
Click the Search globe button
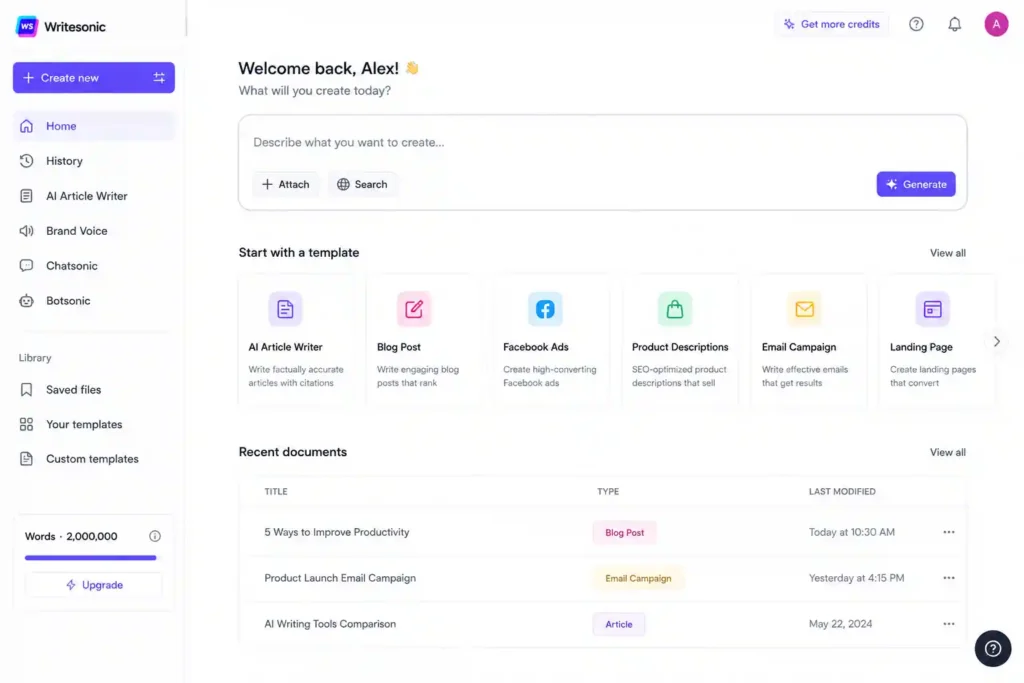coord(362,184)
